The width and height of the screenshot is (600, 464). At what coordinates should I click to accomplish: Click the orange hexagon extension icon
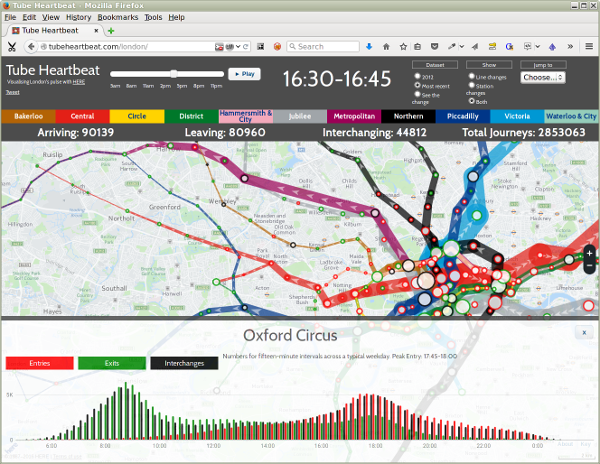tap(277, 47)
